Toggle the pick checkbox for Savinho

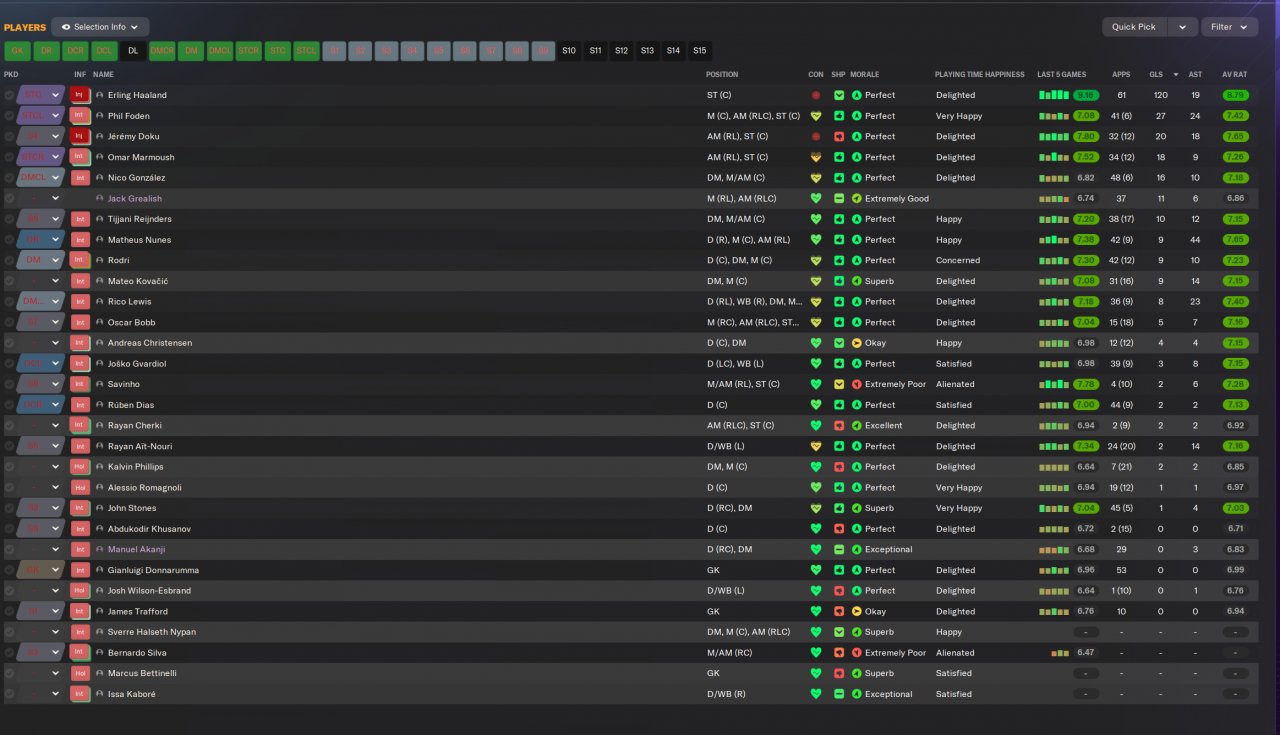(9, 384)
